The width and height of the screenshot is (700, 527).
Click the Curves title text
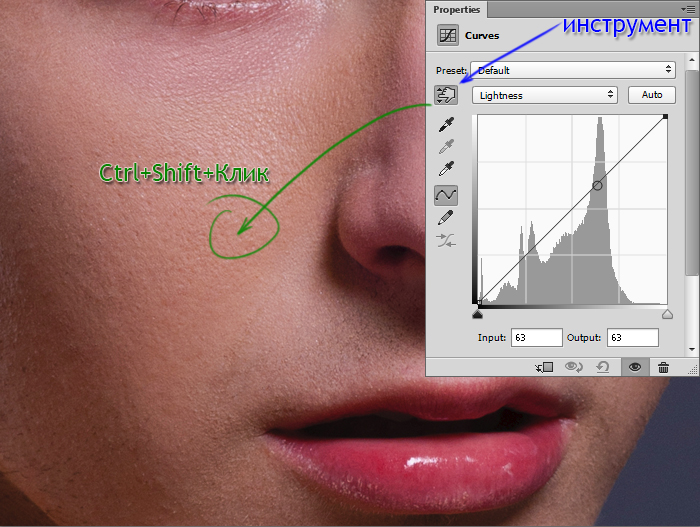[482, 36]
